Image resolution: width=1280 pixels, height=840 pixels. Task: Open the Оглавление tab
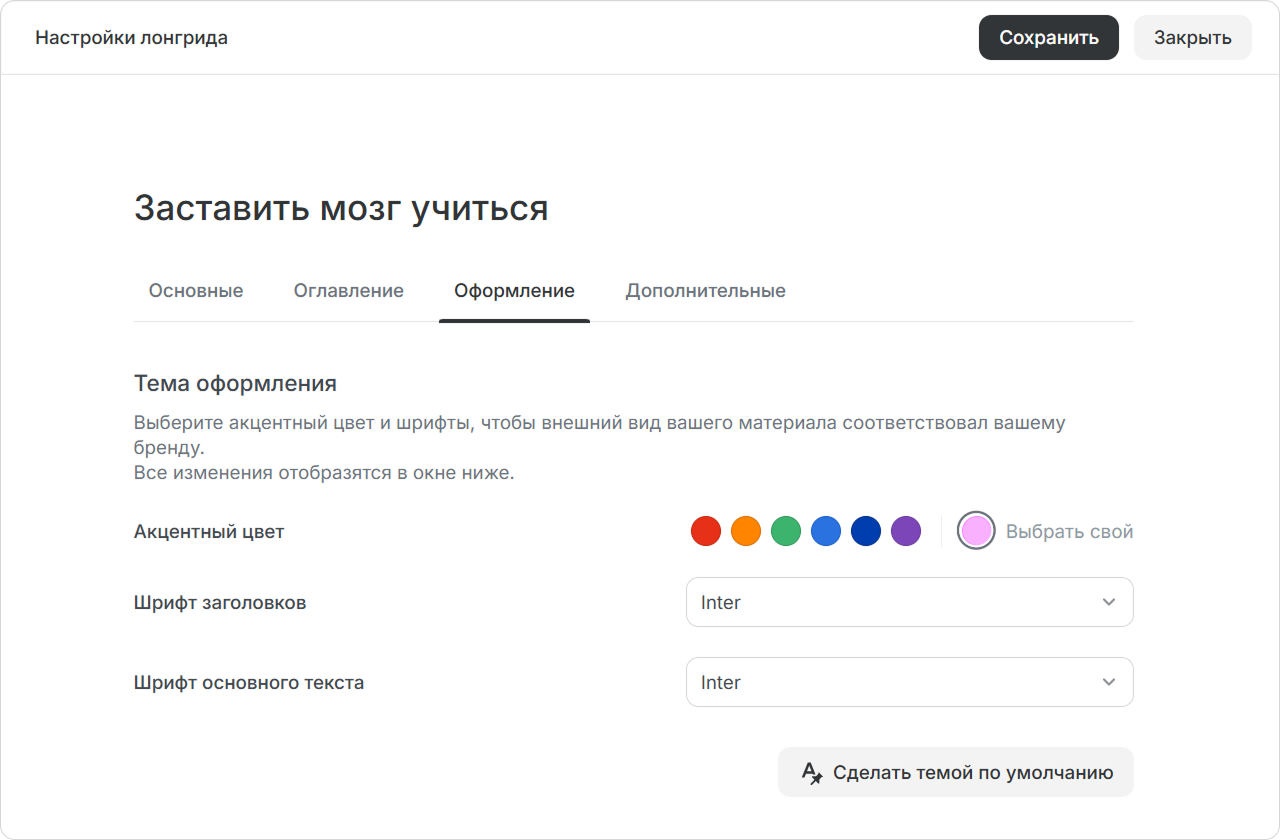(349, 291)
